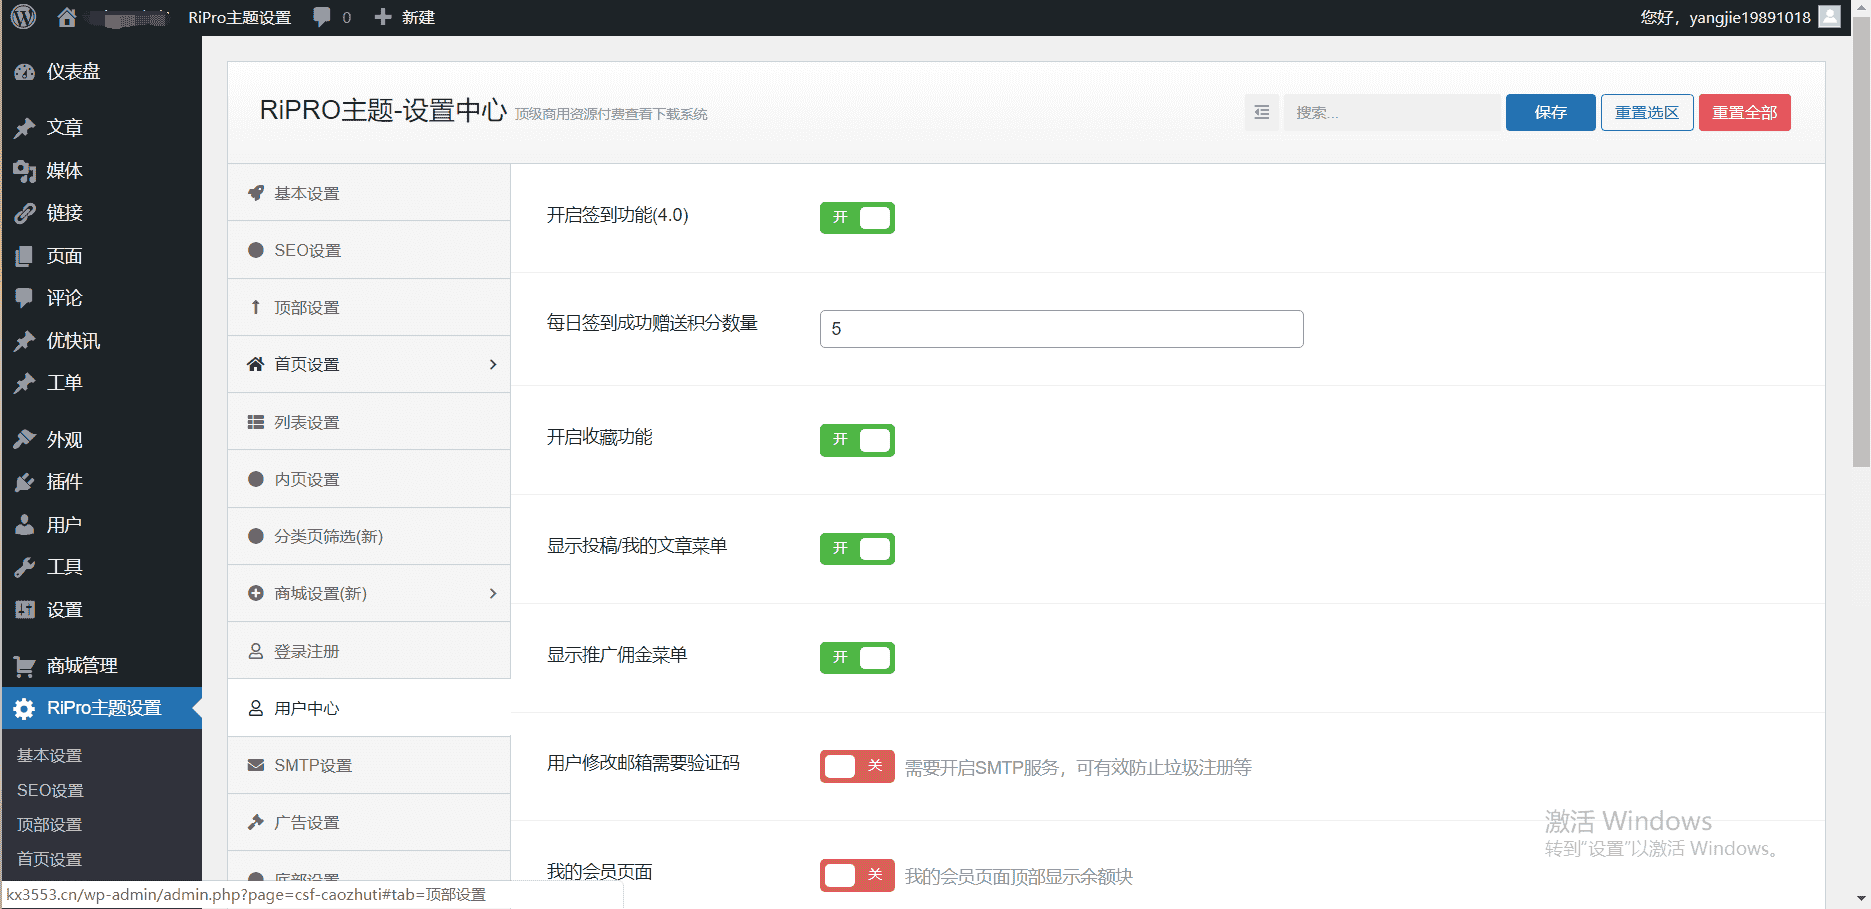
Task: Click the 商城管理 cart icon
Action: click(x=25, y=666)
